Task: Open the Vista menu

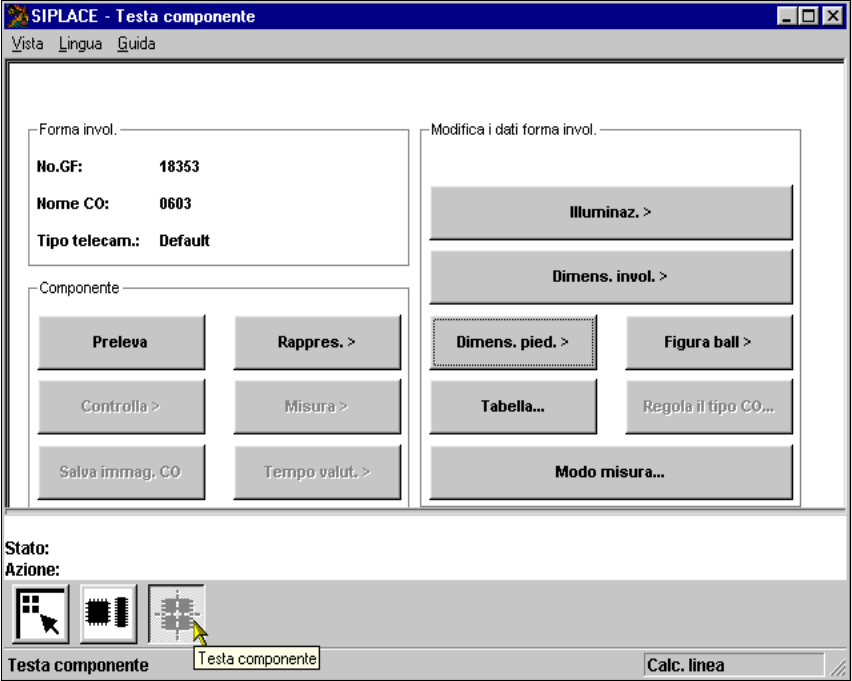Action: click(27, 44)
